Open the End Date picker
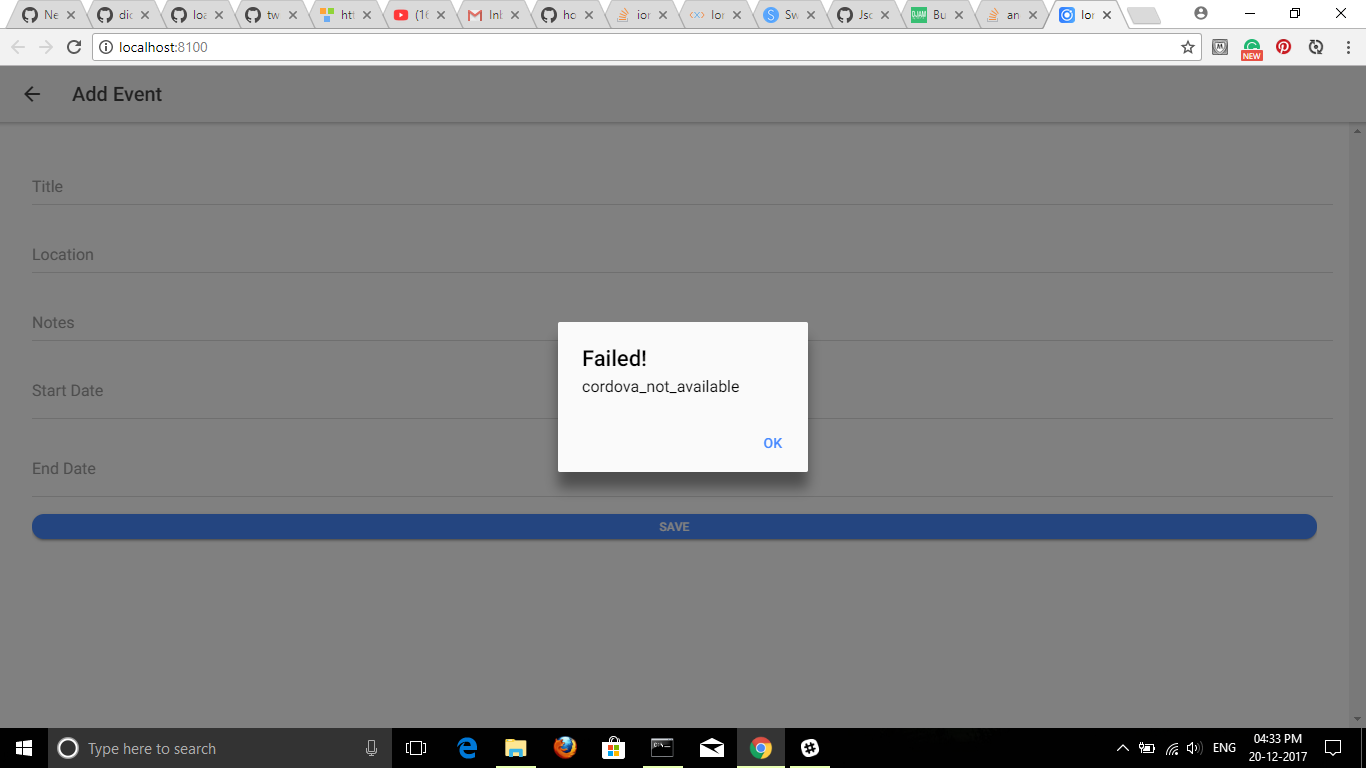Image resolution: width=1366 pixels, height=768 pixels. [x=682, y=469]
